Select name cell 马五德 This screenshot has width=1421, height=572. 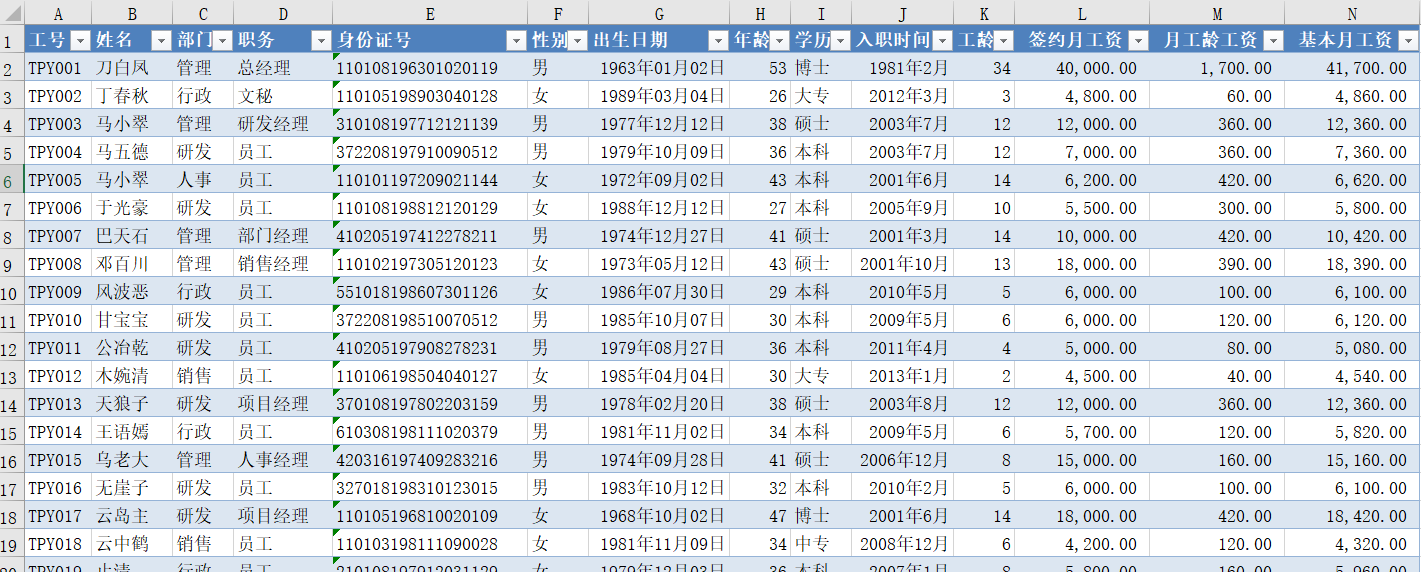tap(132, 153)
